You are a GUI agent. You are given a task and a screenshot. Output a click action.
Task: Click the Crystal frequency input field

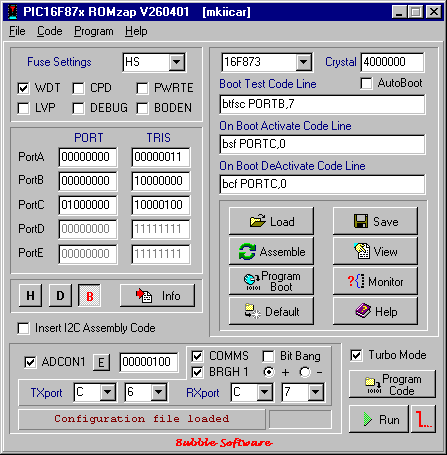click(392, 62)
